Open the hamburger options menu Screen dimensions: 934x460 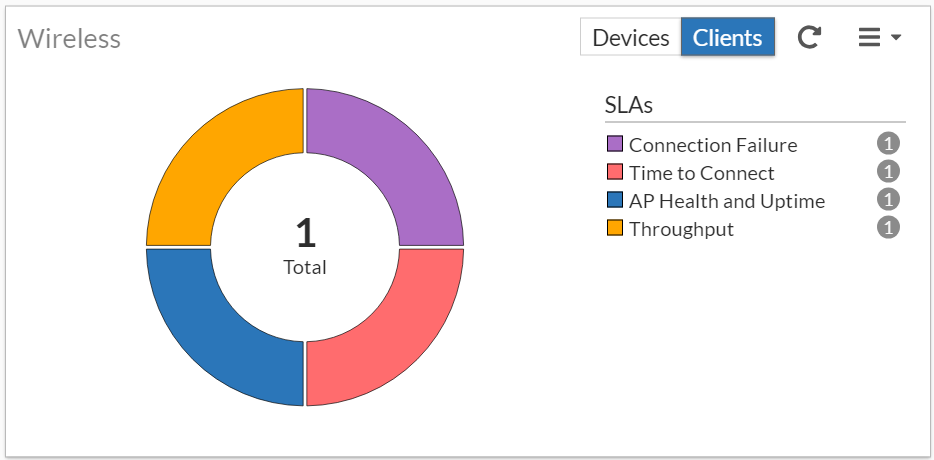pyautogui.click(x=879, y=38)
